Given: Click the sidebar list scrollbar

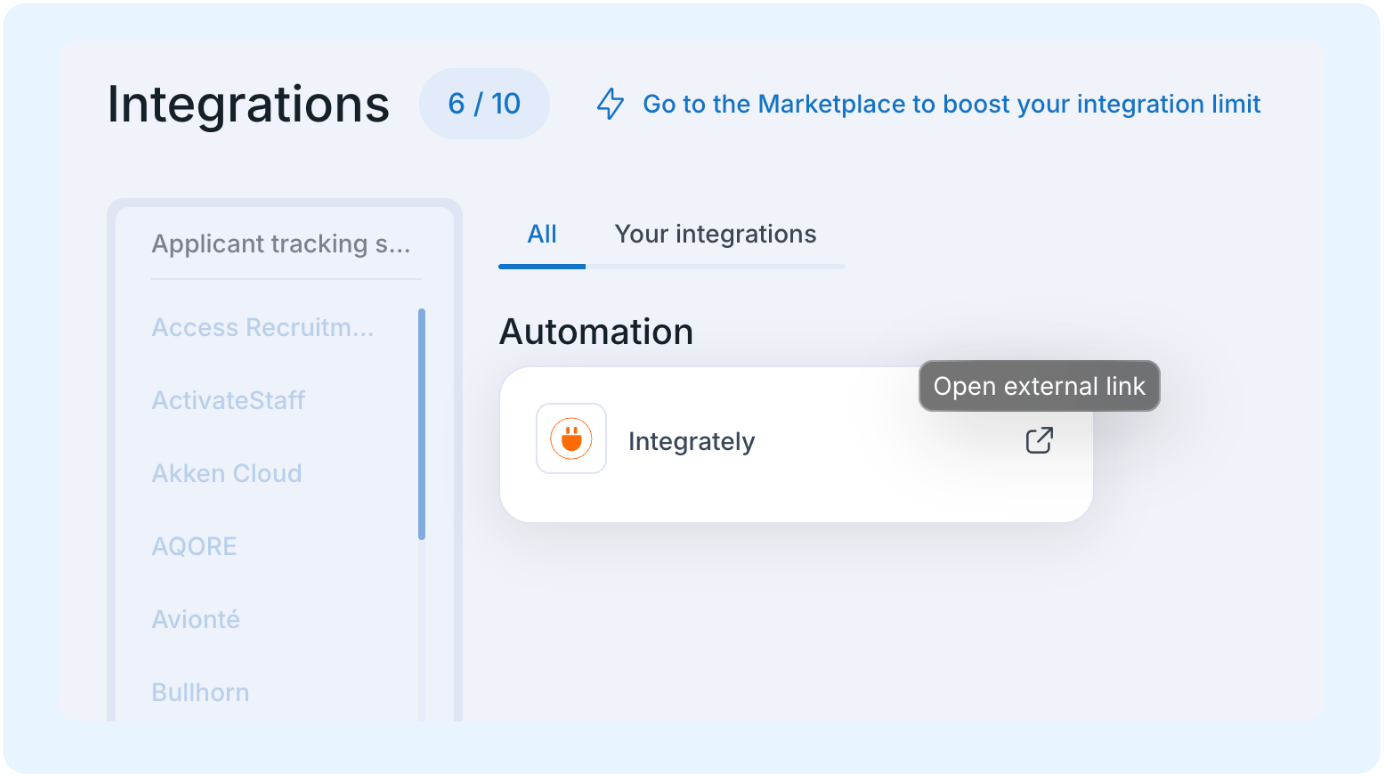Looking at the screenshot, I should (421, 424).
